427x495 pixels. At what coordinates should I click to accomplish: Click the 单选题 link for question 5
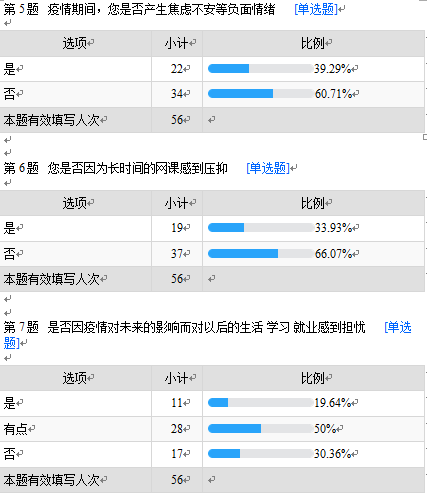point(316,9)
